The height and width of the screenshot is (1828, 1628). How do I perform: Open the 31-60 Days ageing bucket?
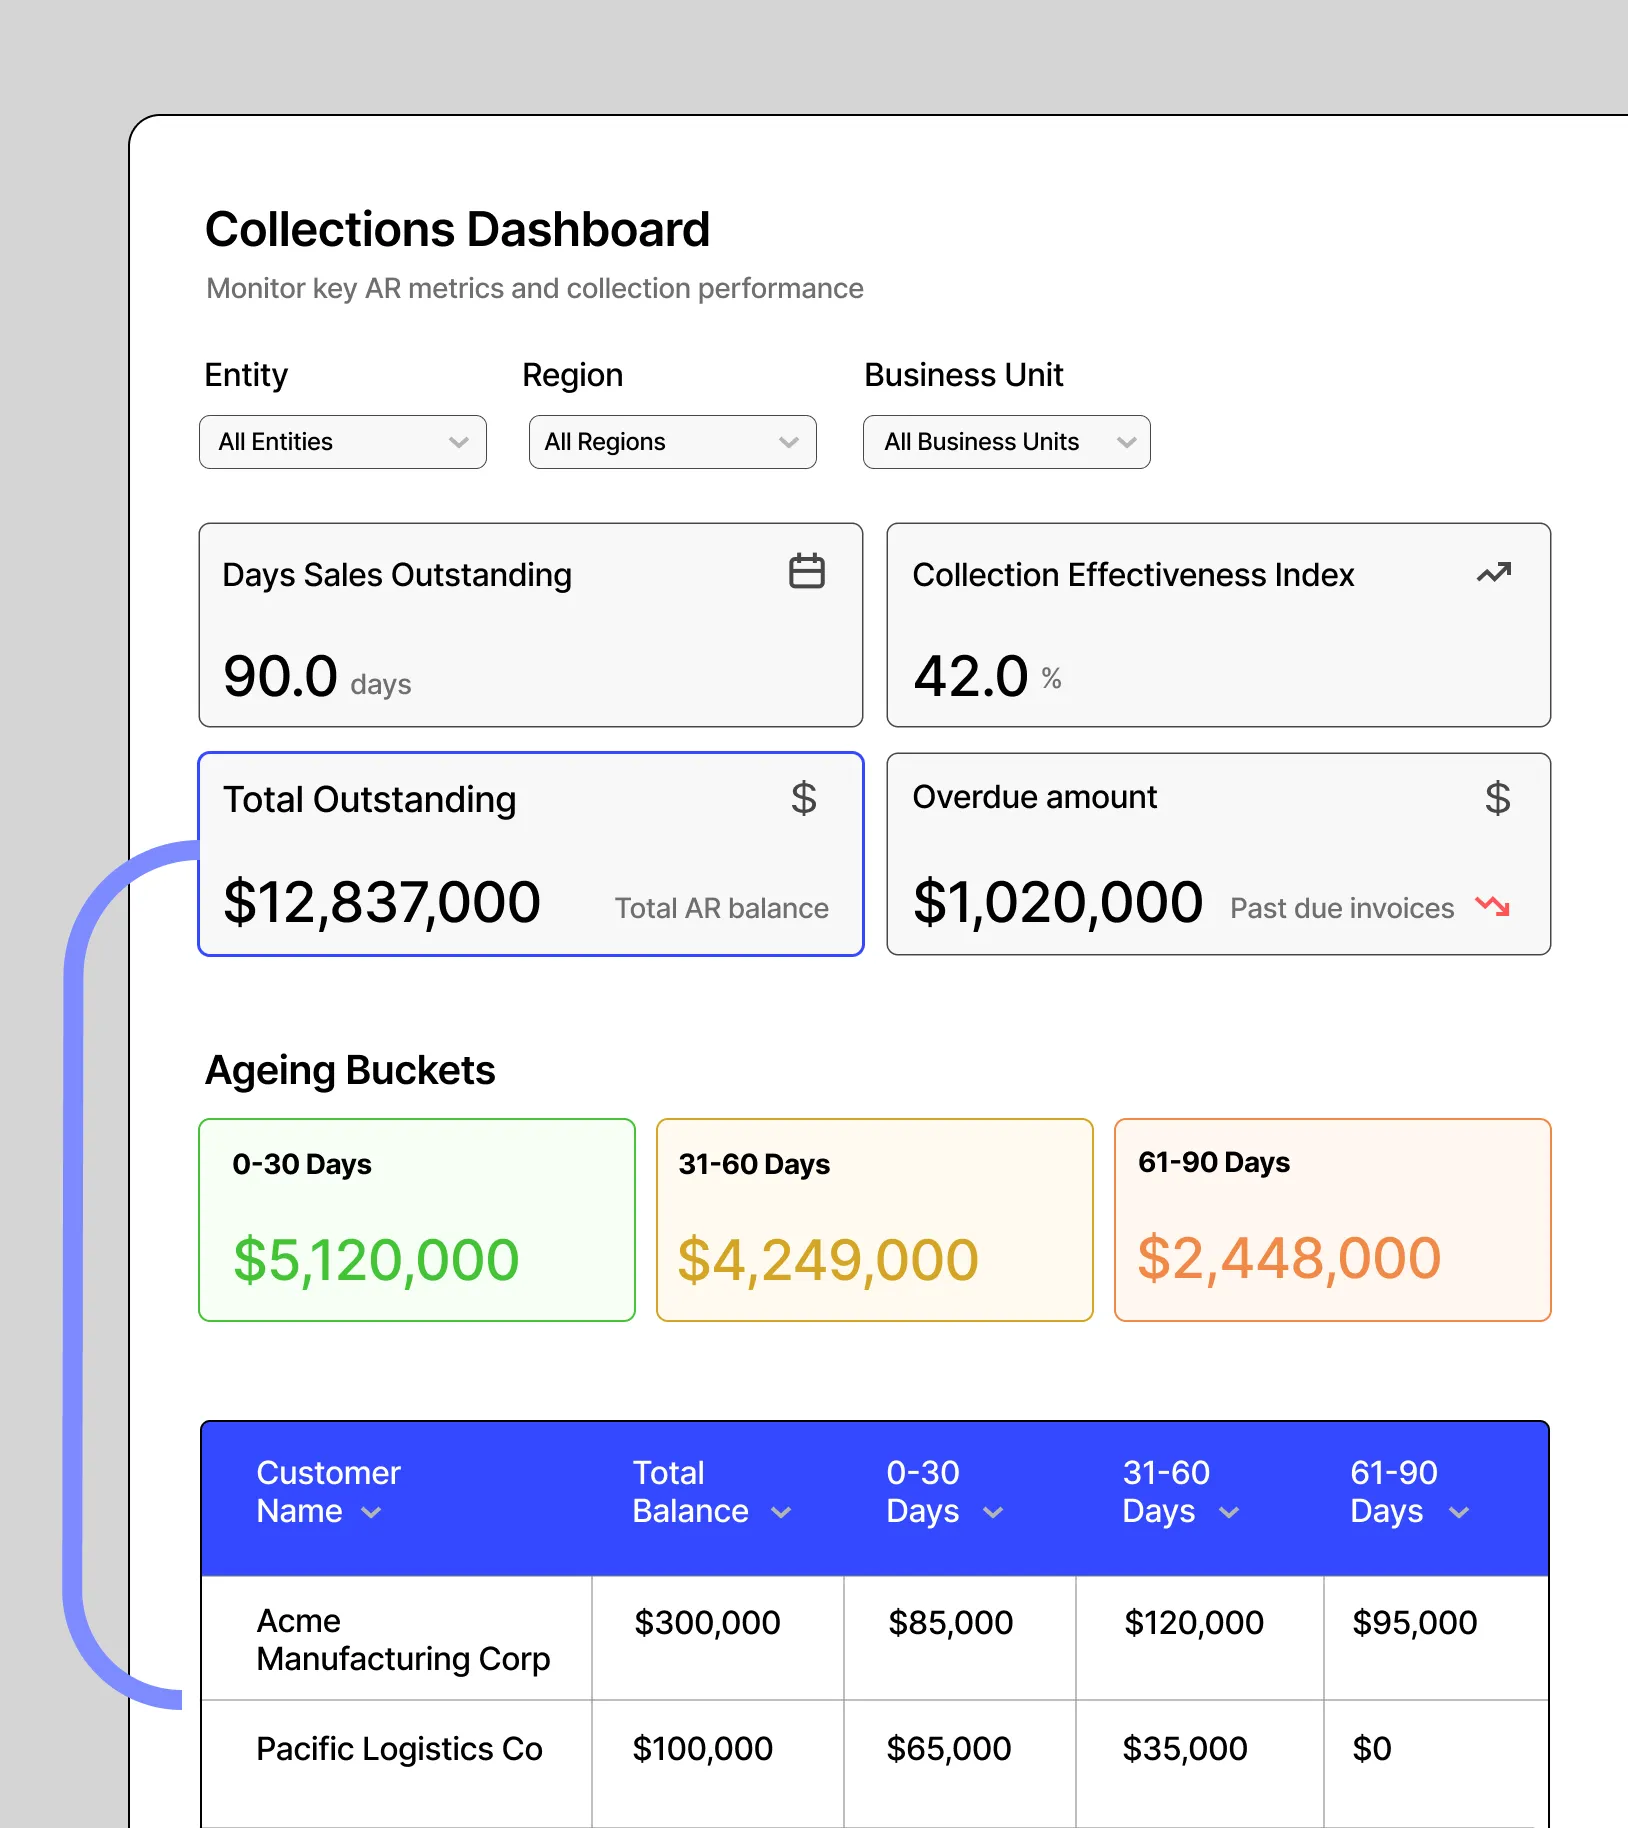pos(875,1220)
